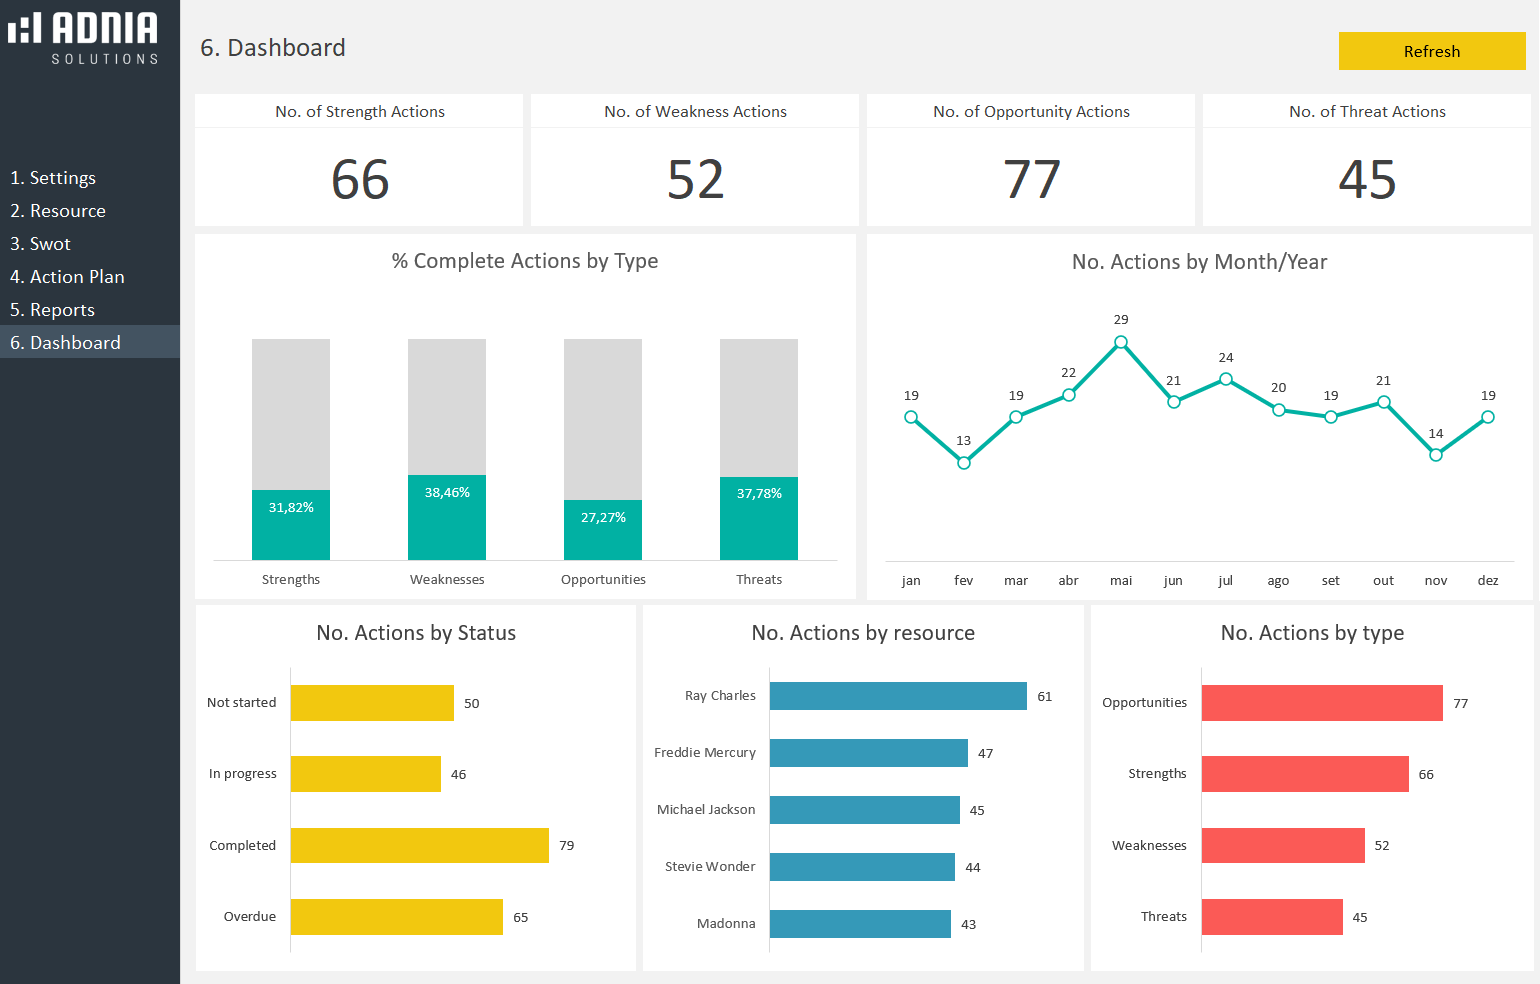Click the mai peak data point 29
This screenshot has height=984, width=1540.
(1121, 342)
